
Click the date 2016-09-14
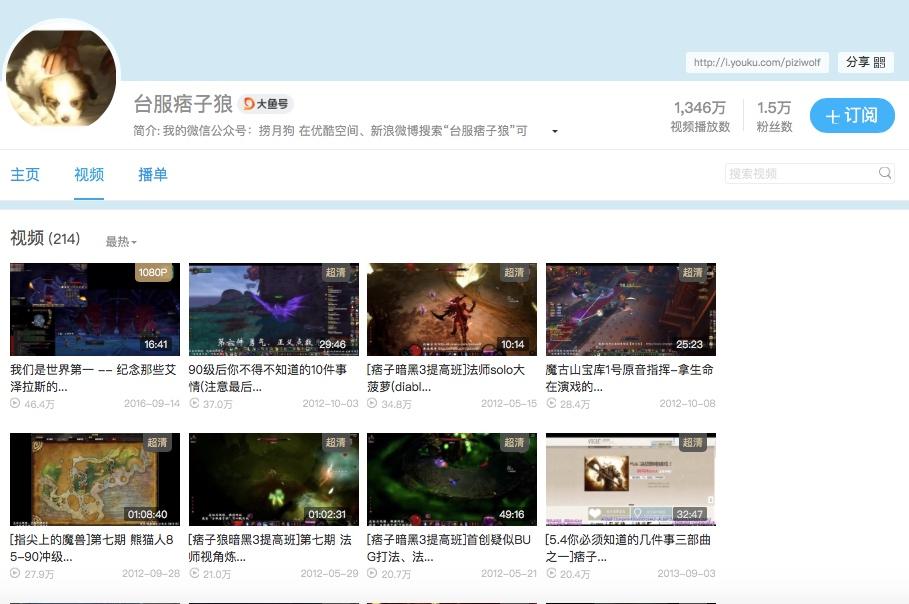coord(152,403)
